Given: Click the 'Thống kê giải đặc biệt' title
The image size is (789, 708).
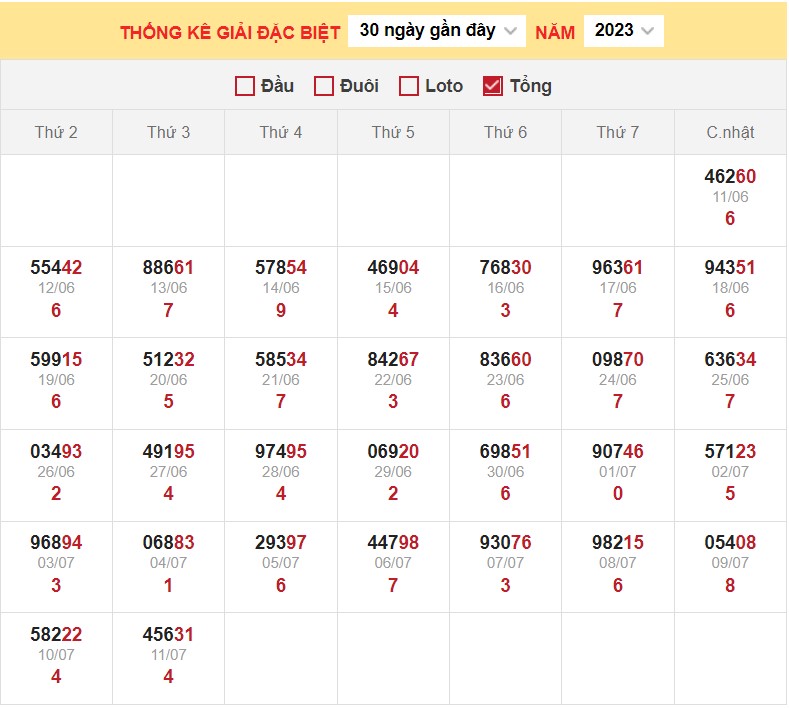Looking at the screenshot, I should [230, 32].
